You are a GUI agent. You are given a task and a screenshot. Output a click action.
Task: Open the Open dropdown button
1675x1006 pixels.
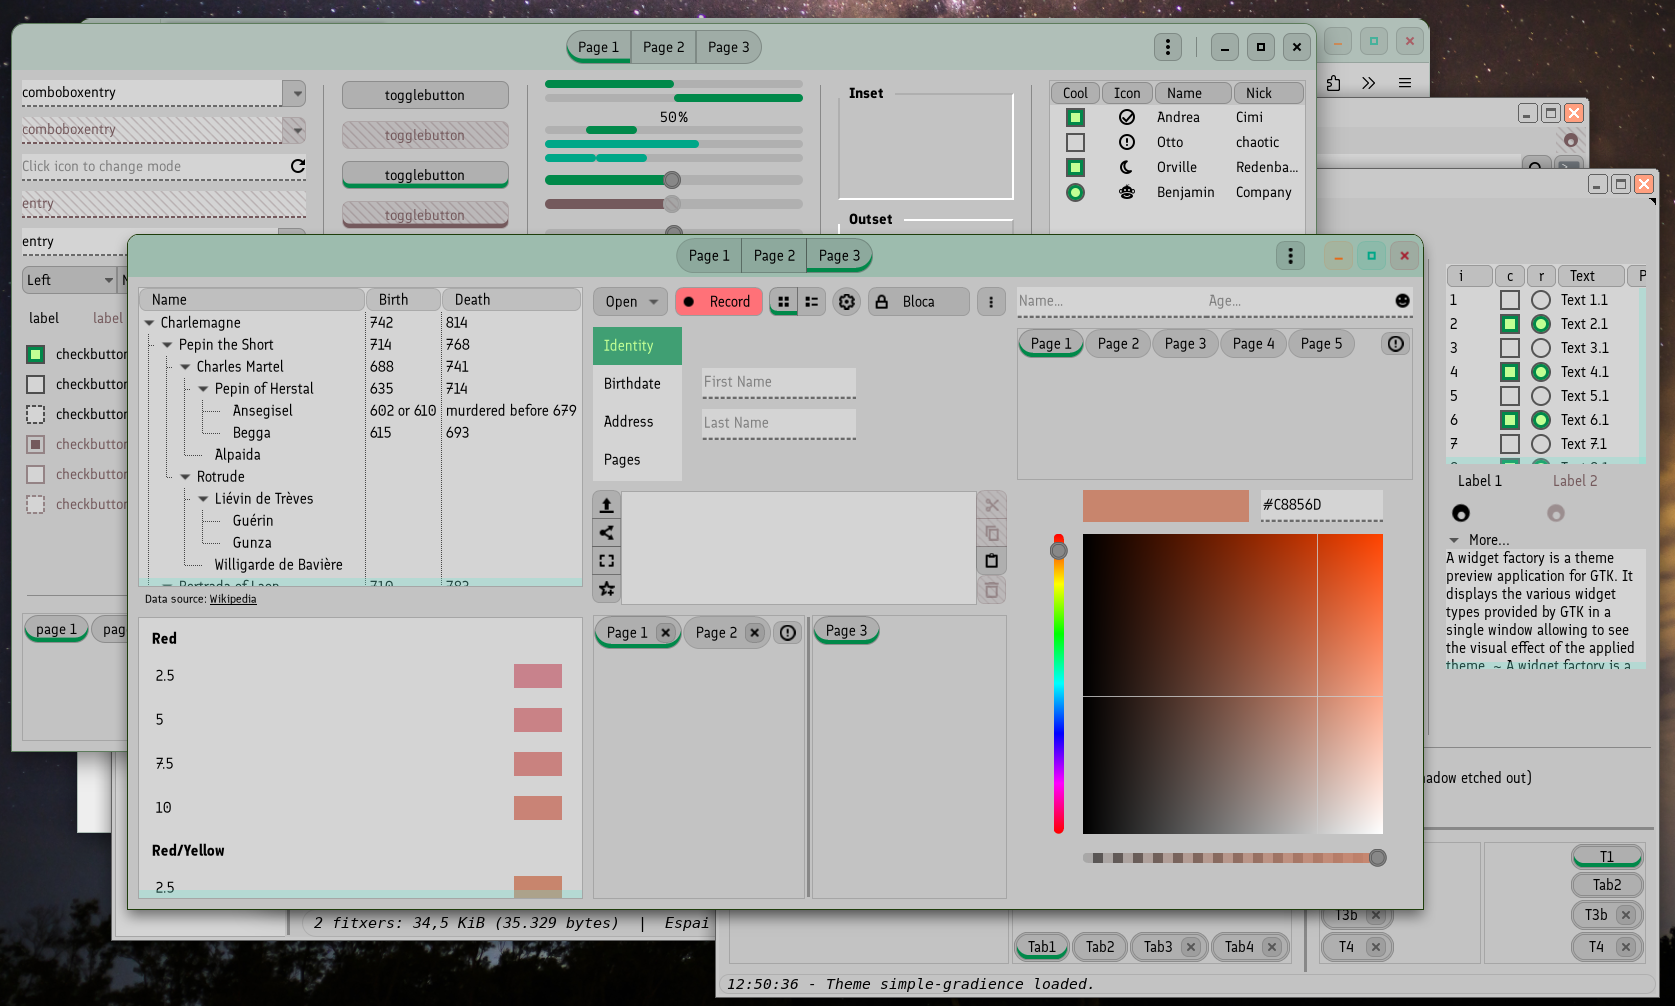point(631,302)
